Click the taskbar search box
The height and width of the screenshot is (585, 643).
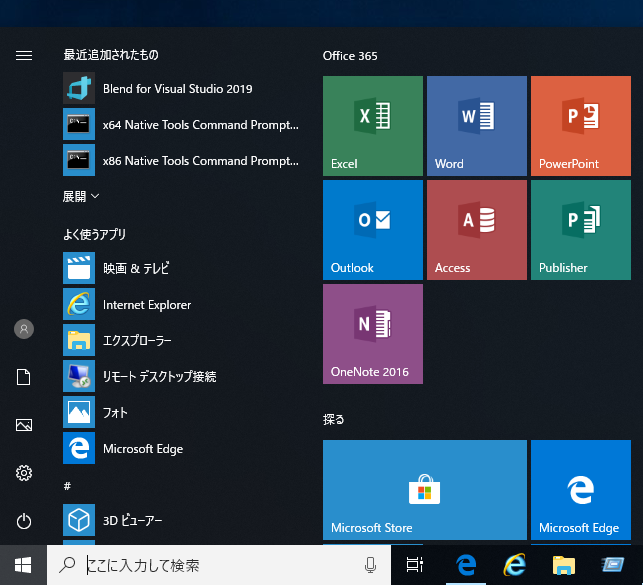[x=219, y=565]
